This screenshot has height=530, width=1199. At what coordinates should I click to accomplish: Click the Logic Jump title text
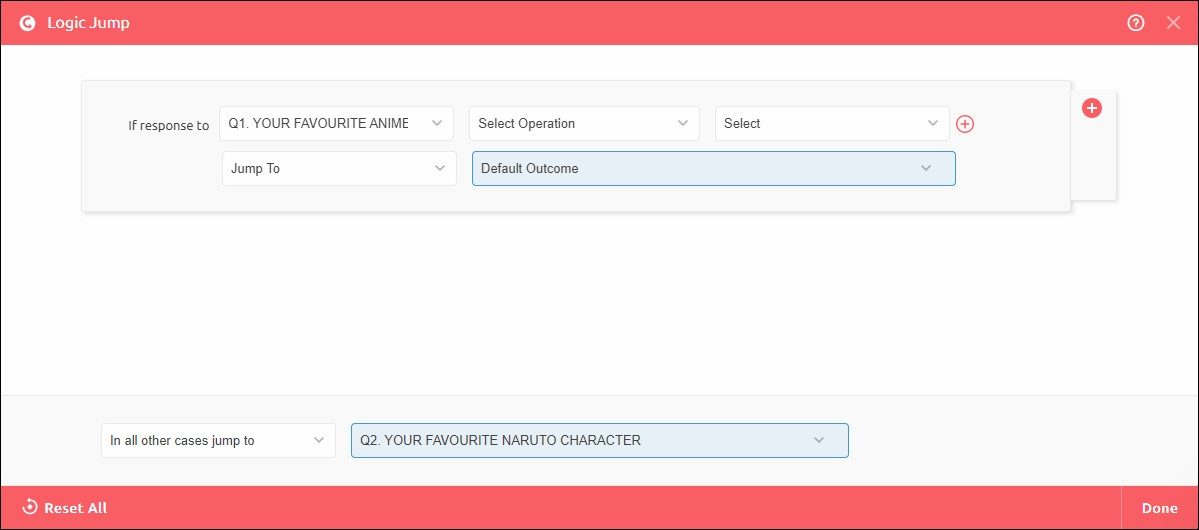[88, 23]
